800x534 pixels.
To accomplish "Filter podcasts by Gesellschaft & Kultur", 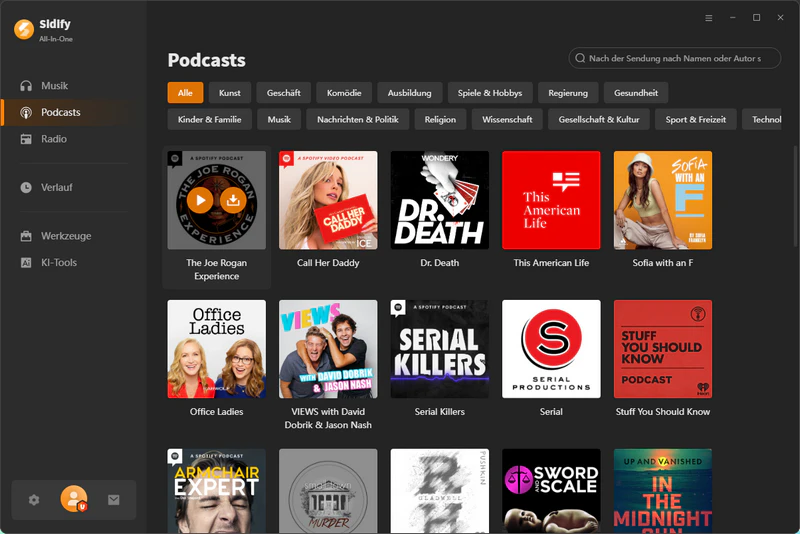I will click(599, 119).
